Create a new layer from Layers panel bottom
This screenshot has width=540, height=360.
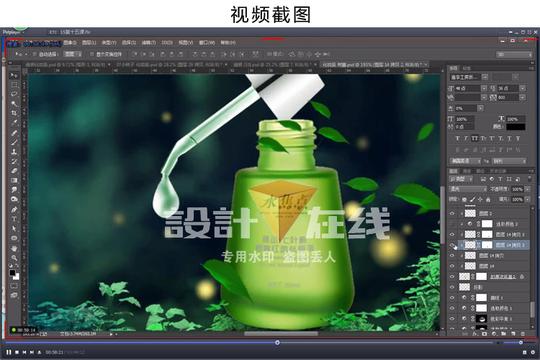point(513,333)
